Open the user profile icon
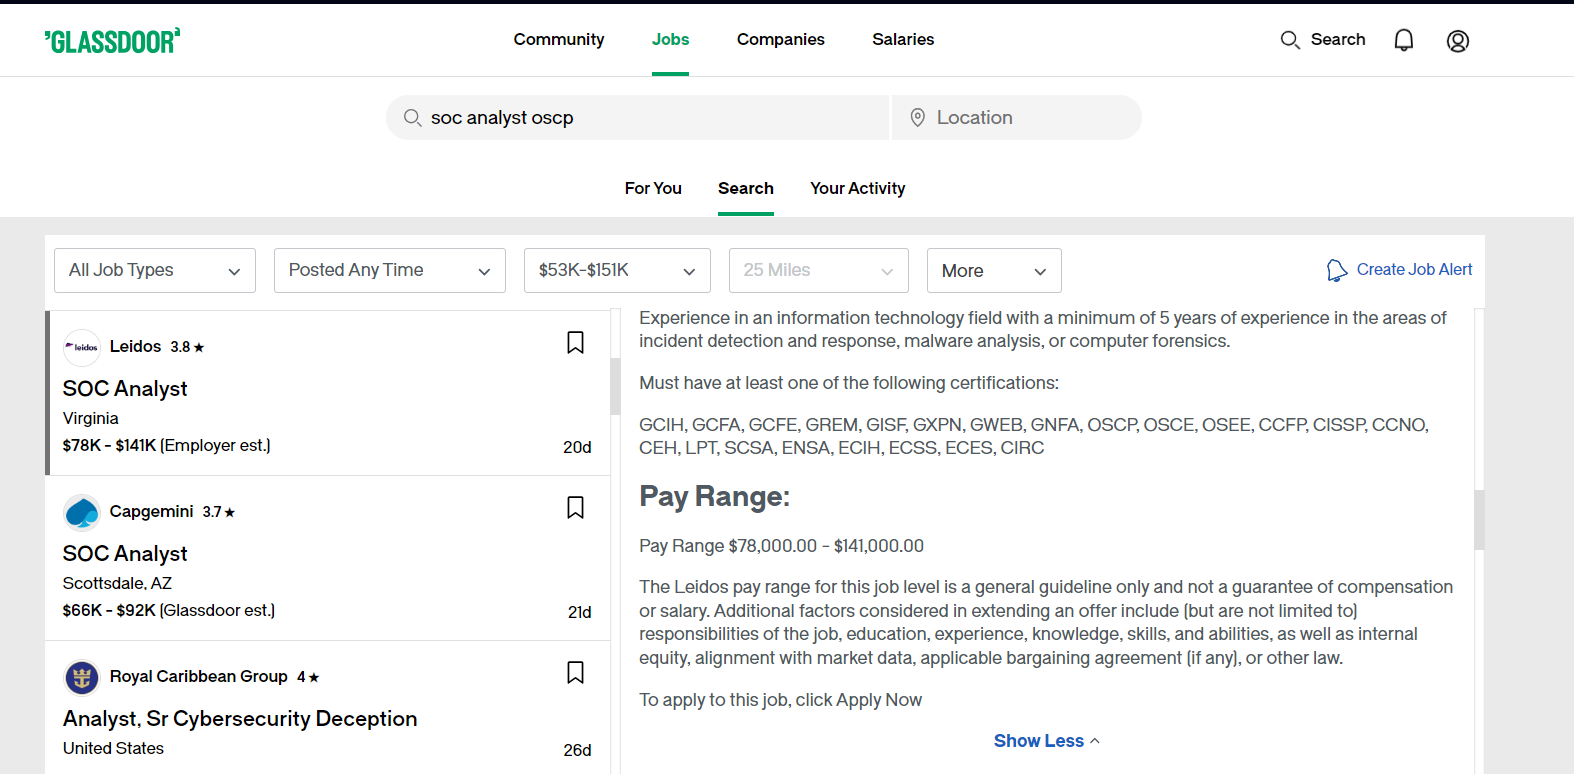Image resolution: width=1574 pixels, height=774 pixels. tap(1458, 40)
